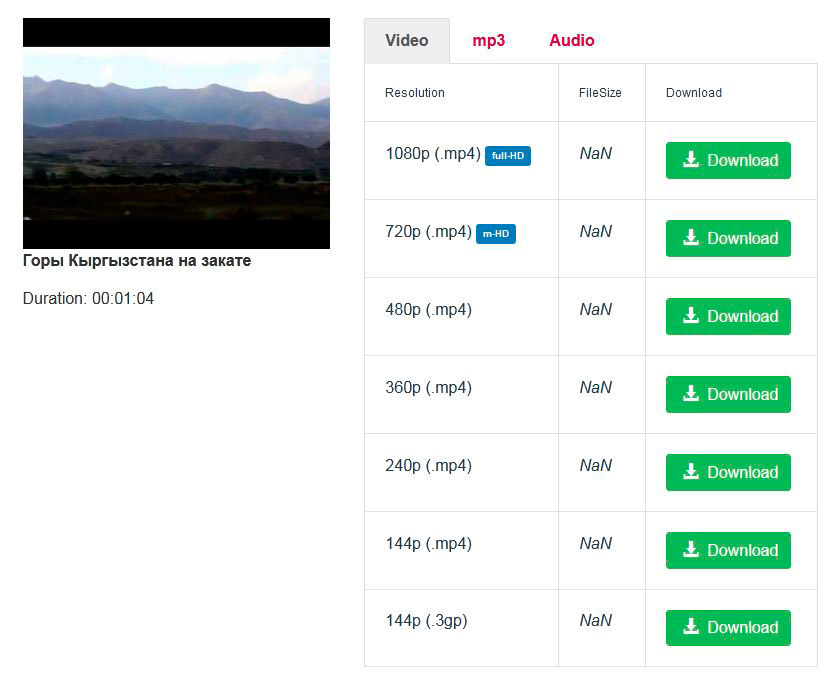Open the mp3 tab
Image resolution: width=840 pixels, height=688 pixels.
point(489,41)
